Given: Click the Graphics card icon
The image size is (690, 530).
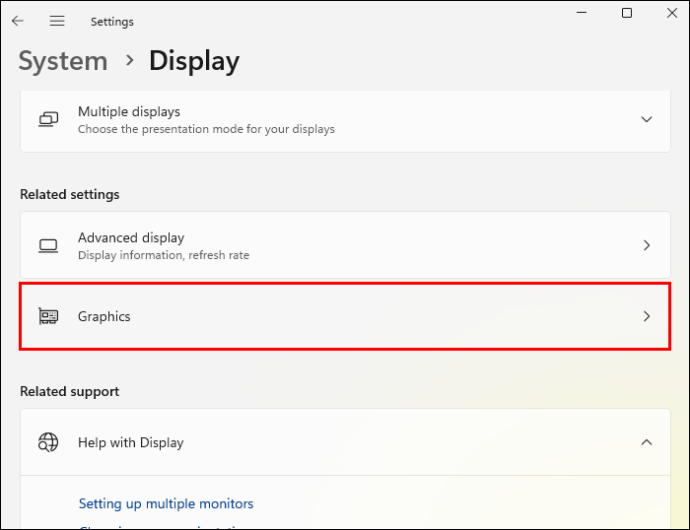Looking at the screenshot, I should pos(48,316).
